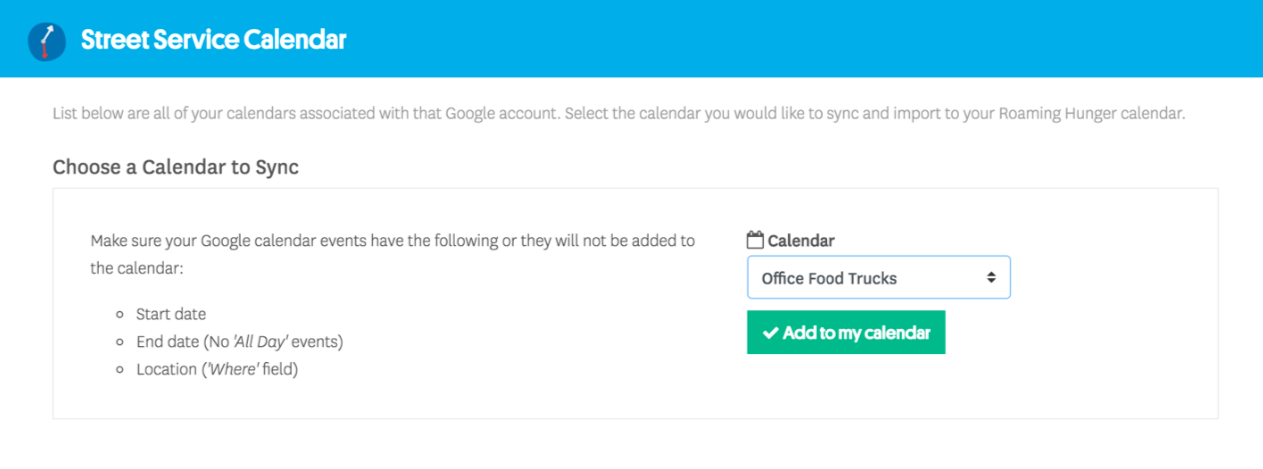Click the bullet next to End date
Viewport: 1263px width, 469px height.
tap(119, 342)
